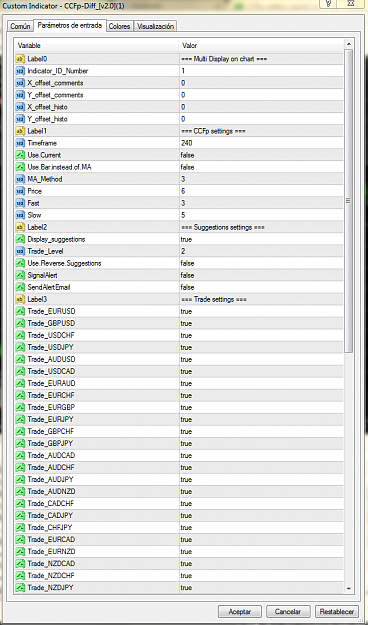Click the Price integer icon
The height and width of the screenshot is (625, 368).
coord(20,191)
